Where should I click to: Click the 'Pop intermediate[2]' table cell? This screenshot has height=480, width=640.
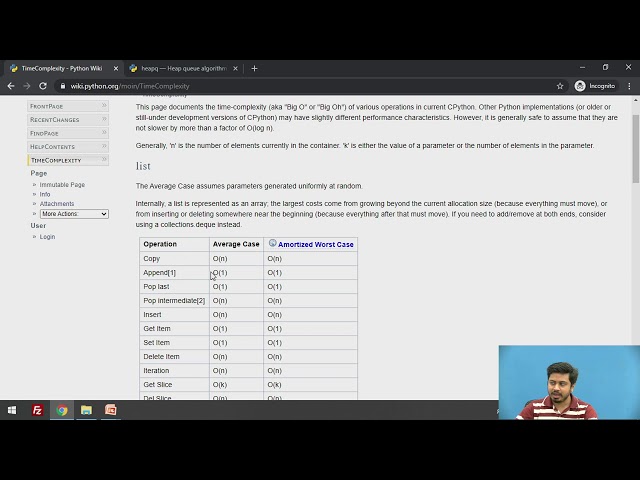(174, 301)
